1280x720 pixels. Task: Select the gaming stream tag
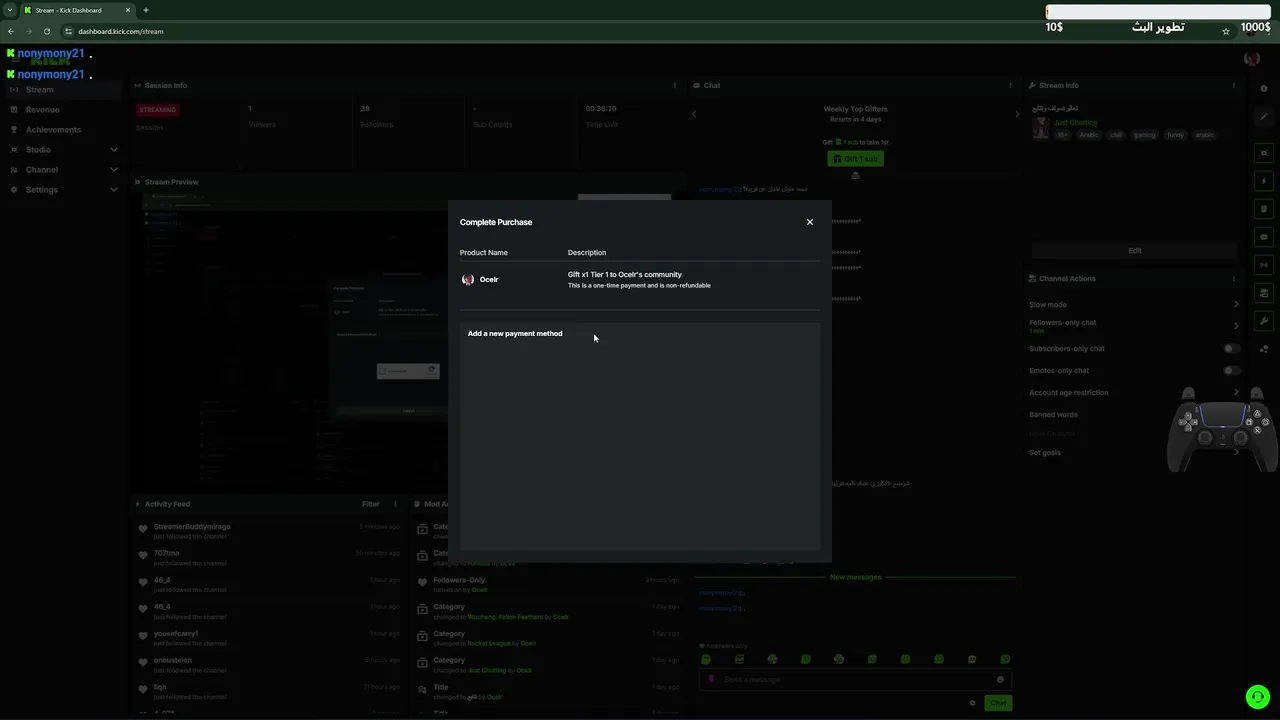click(1144, 135)
